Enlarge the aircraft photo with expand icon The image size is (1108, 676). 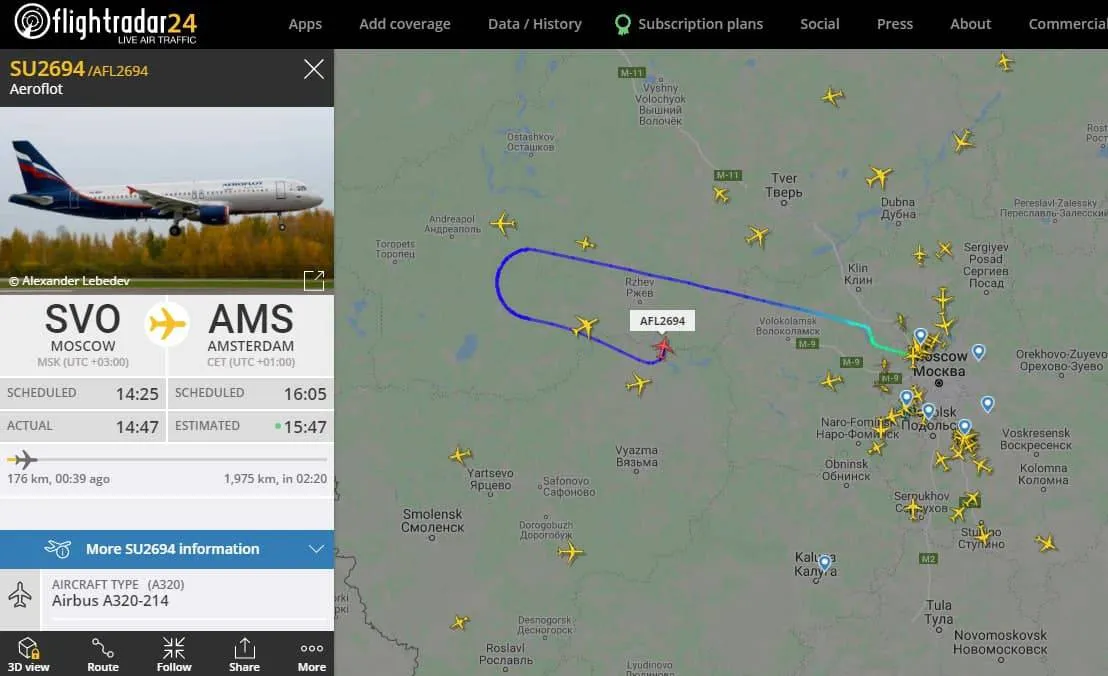tap(314, 280)
